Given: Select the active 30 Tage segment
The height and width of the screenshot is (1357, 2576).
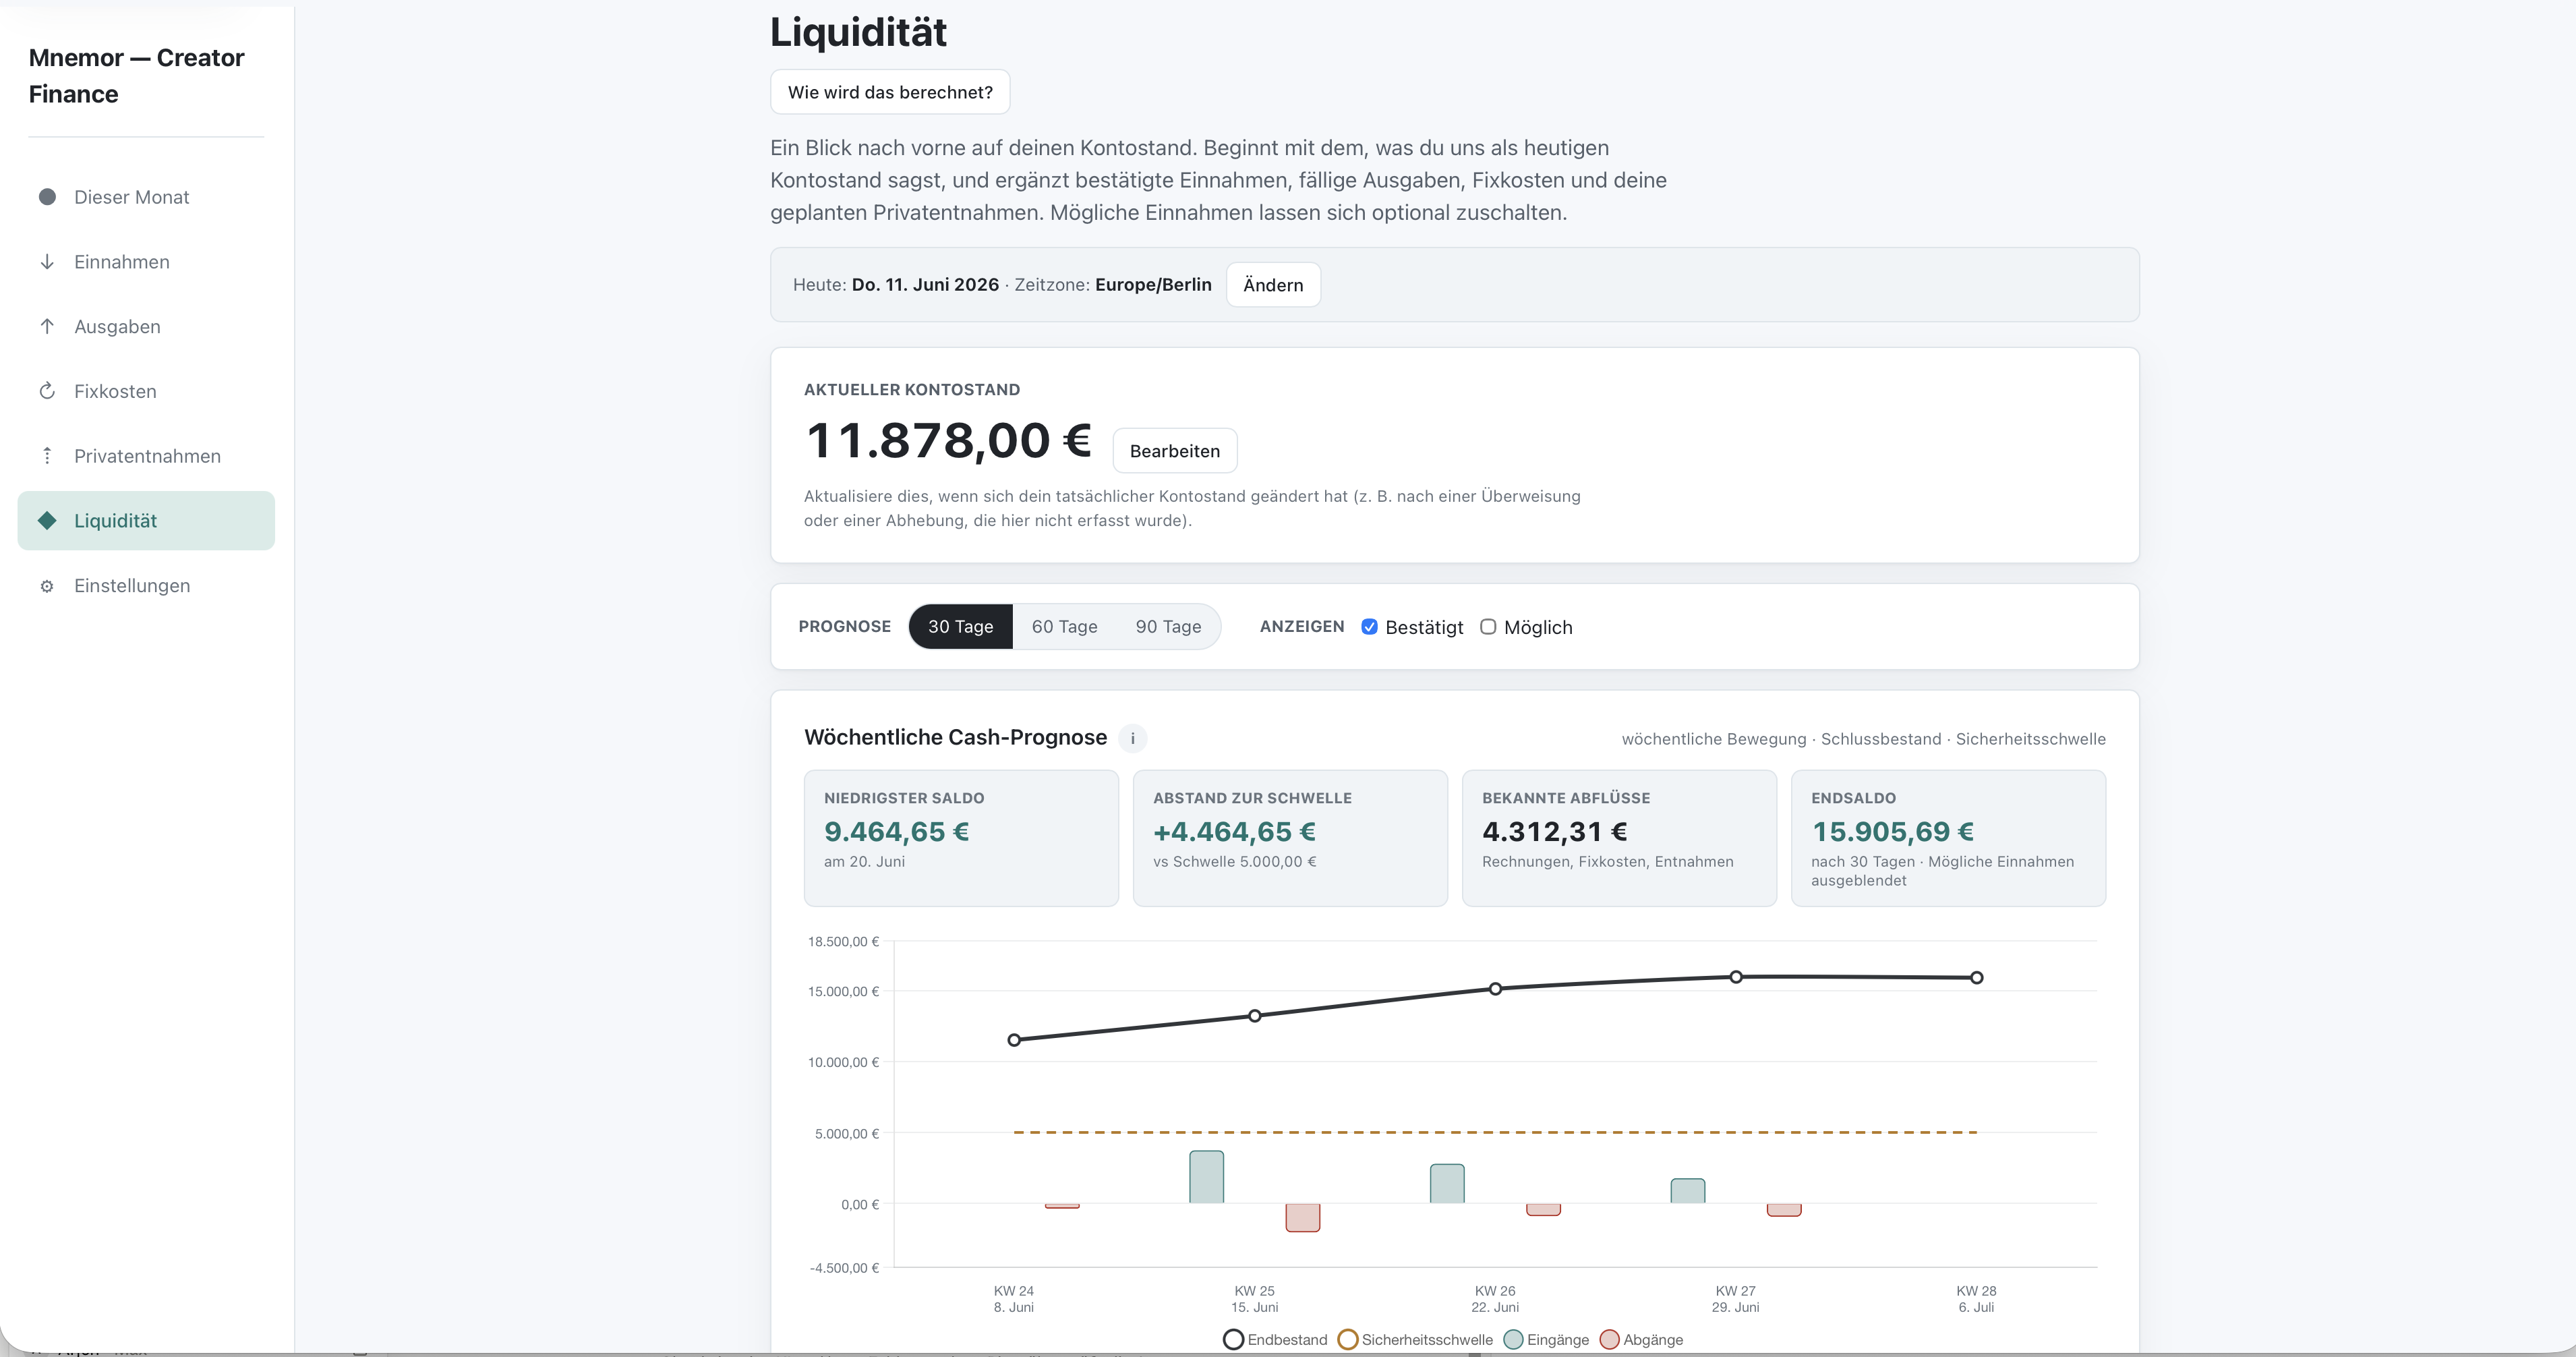Looking at the screenshot, I should pos(960,626).
